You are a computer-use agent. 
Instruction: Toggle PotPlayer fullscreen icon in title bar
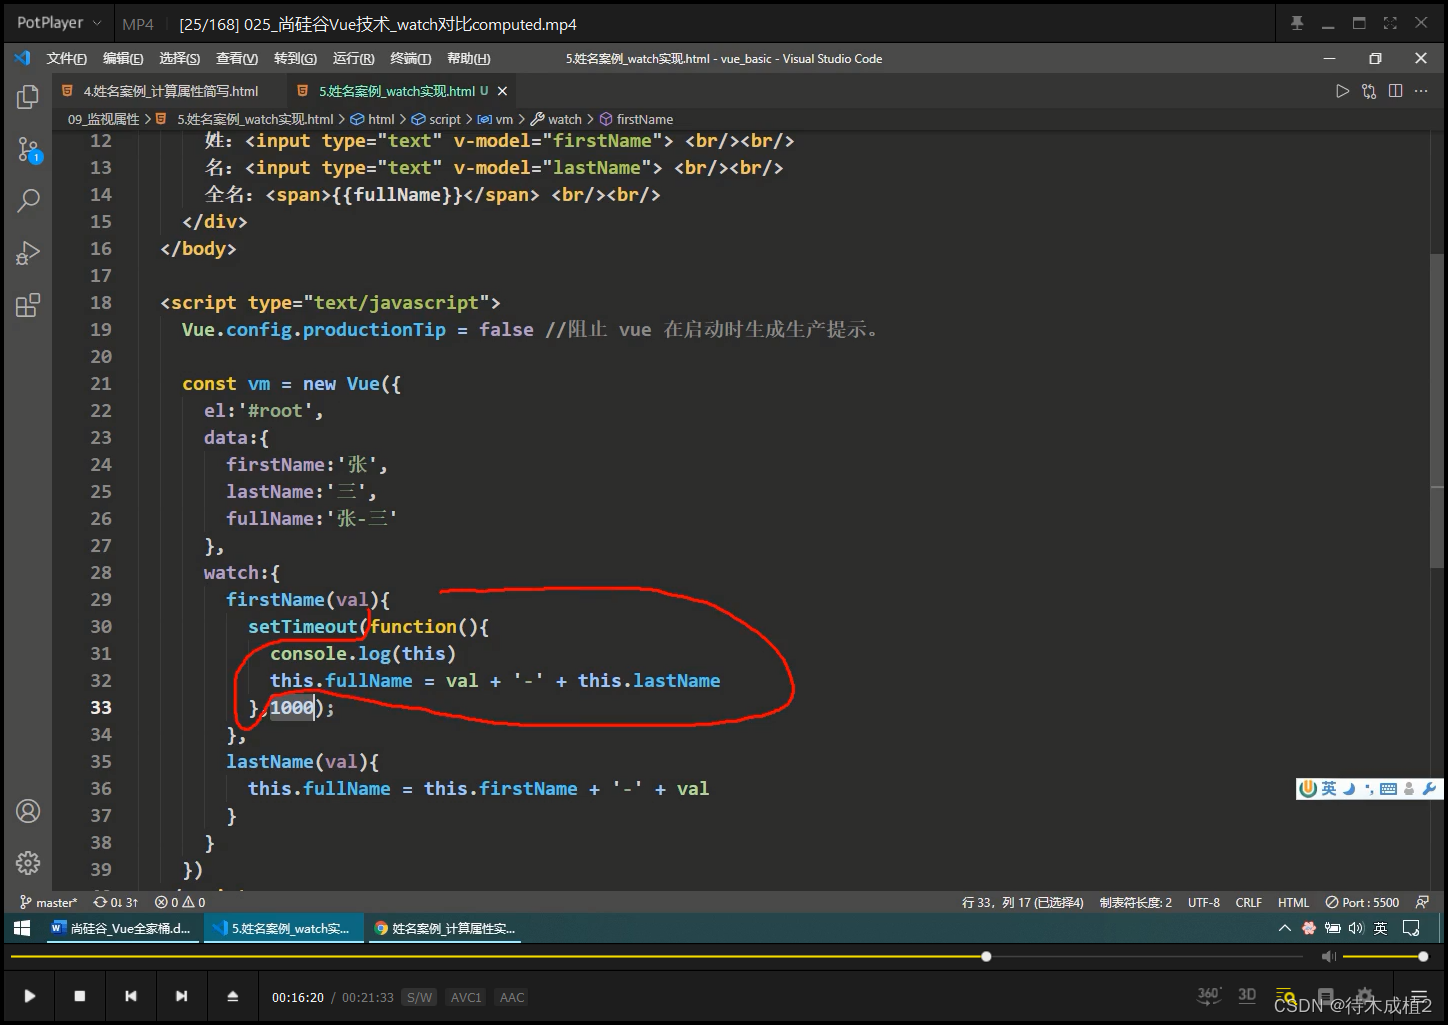tap(1390, 23)
